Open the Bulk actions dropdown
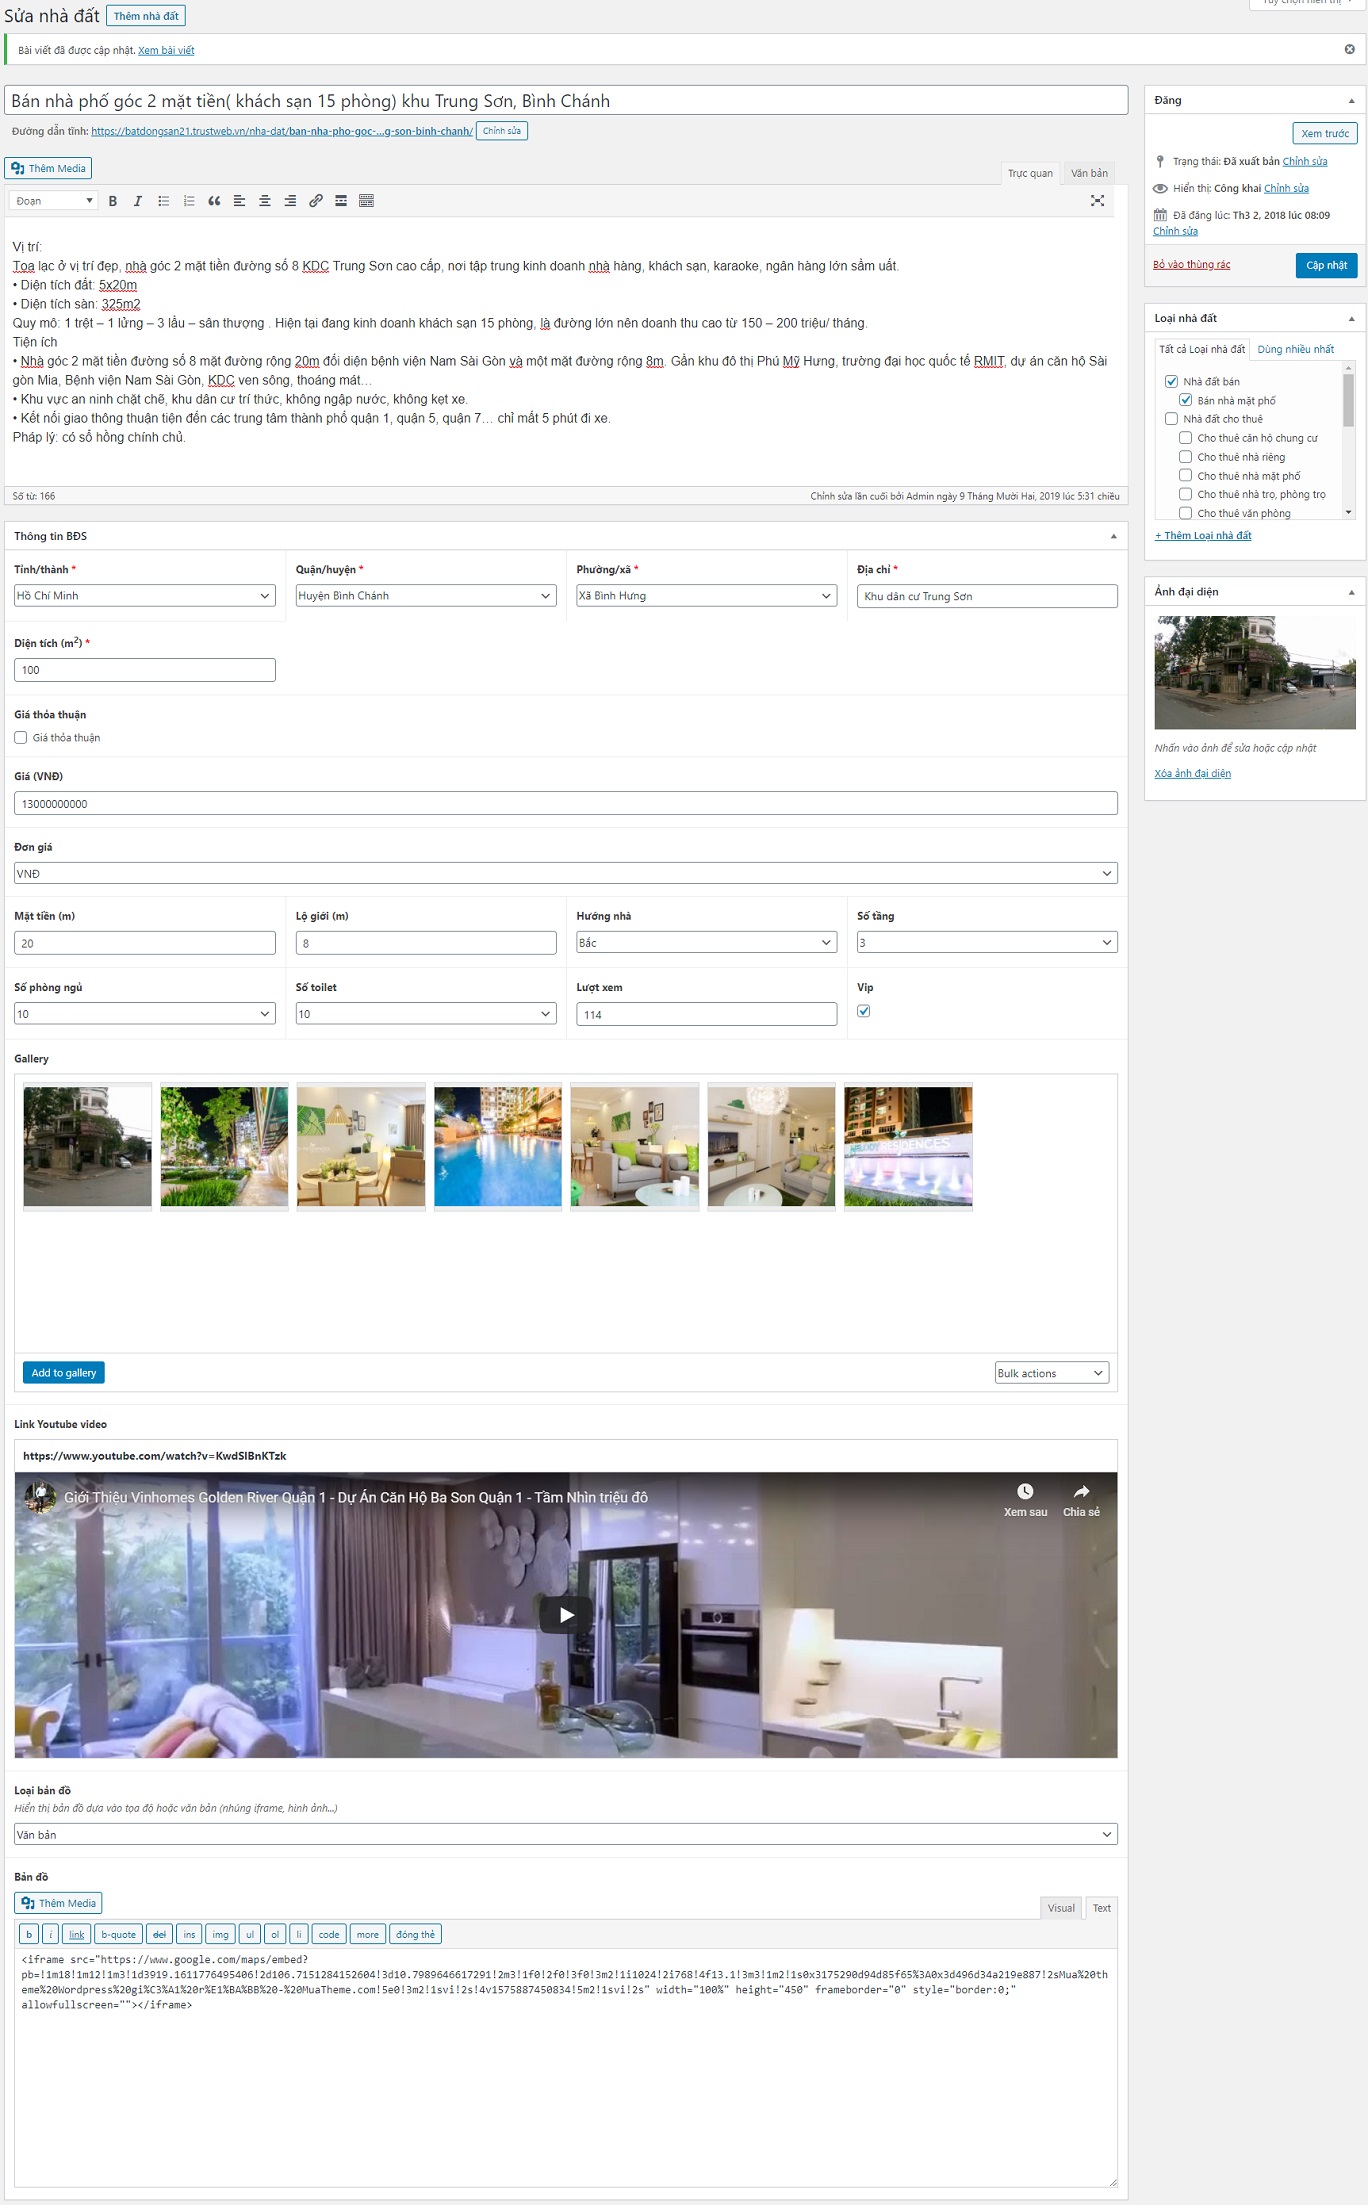Image resolution: width=1368 pixels, height=2205 pixels. click(x=1051, y=1373)
